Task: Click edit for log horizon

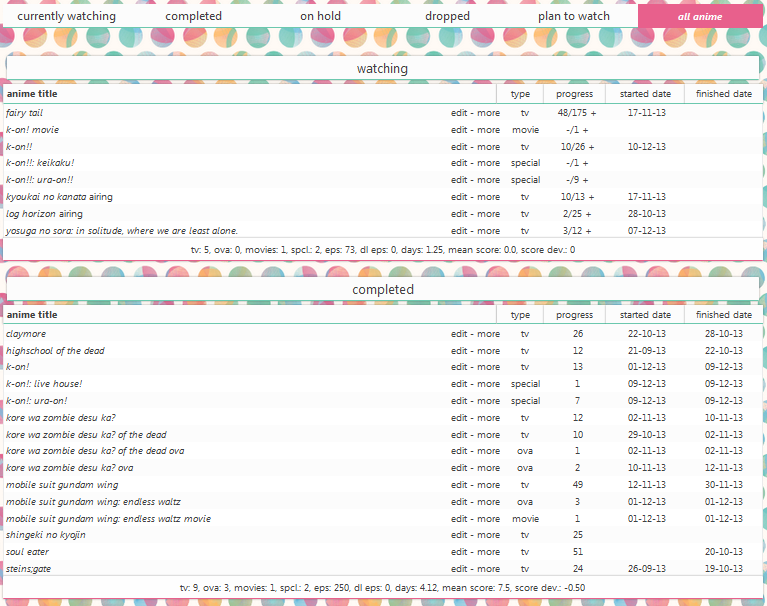Action: coord(459,214)
